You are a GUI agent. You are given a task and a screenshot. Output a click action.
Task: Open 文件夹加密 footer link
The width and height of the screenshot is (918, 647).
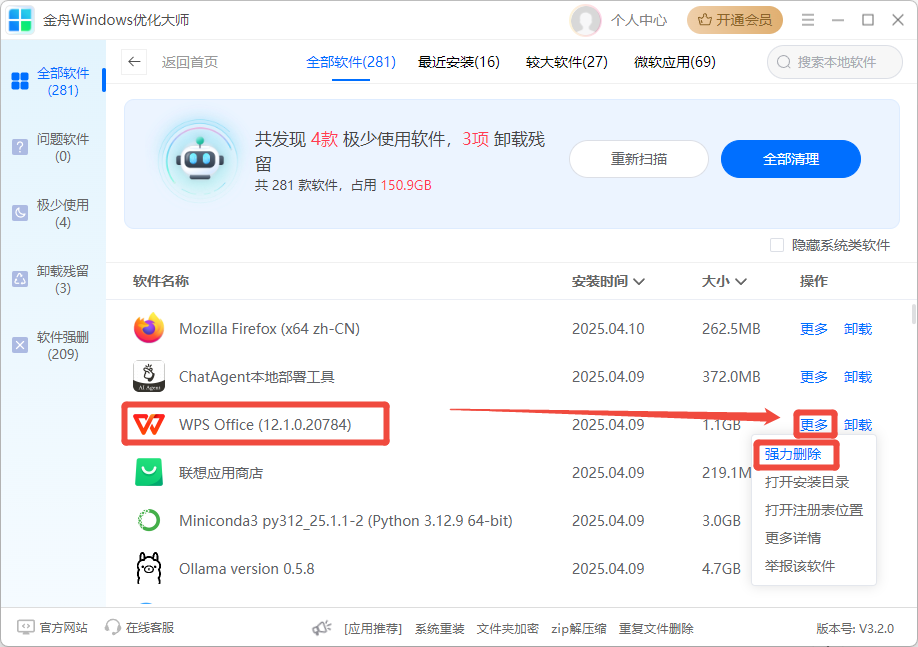[x=508, y=629]
